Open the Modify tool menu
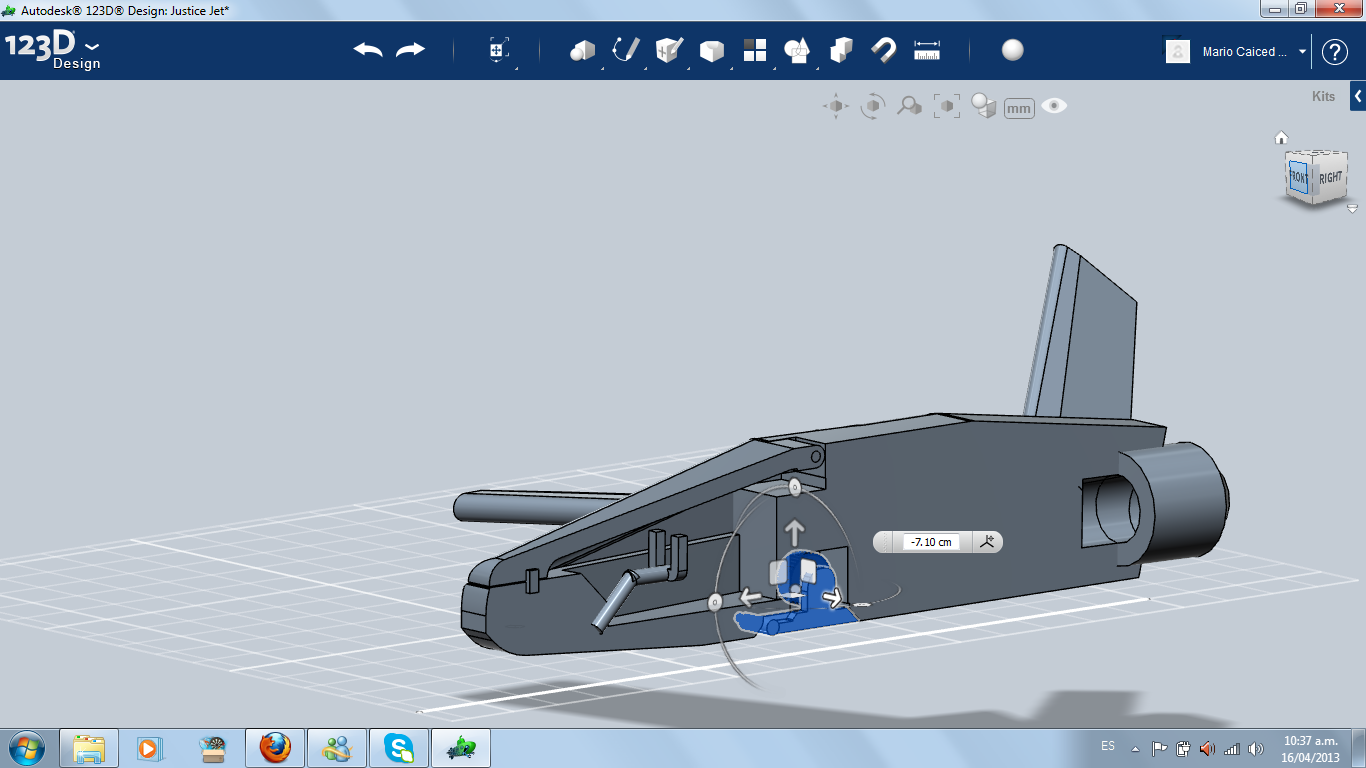Image resolution: width=1366 pixels, height=768 pixels. click(711, 50)
